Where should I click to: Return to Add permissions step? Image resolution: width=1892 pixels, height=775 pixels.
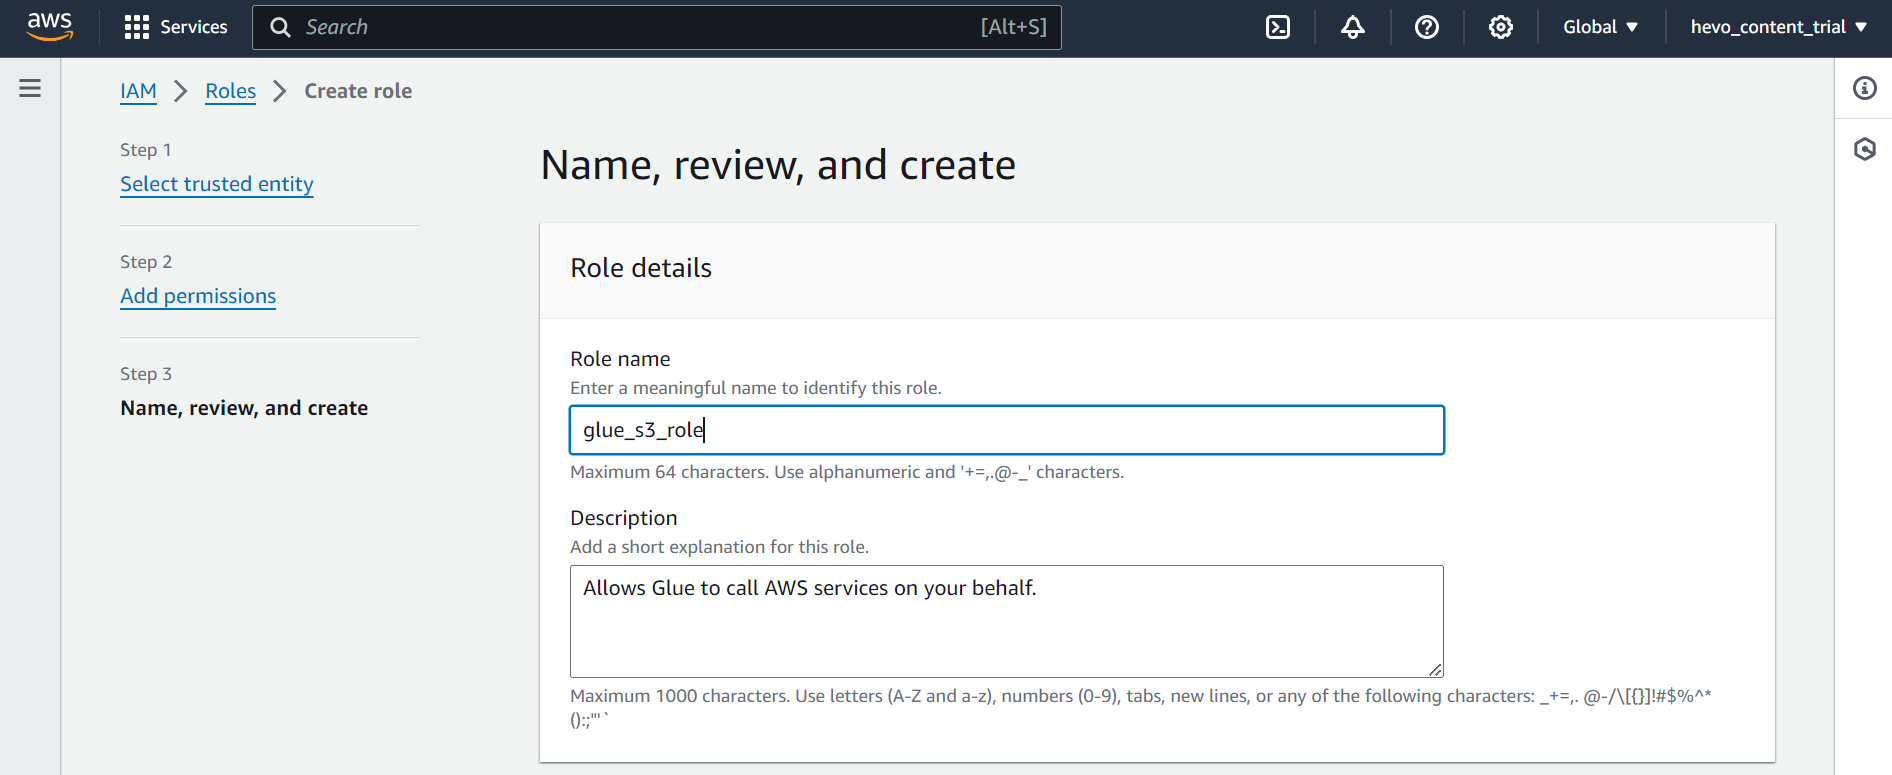tap(198, 296)
